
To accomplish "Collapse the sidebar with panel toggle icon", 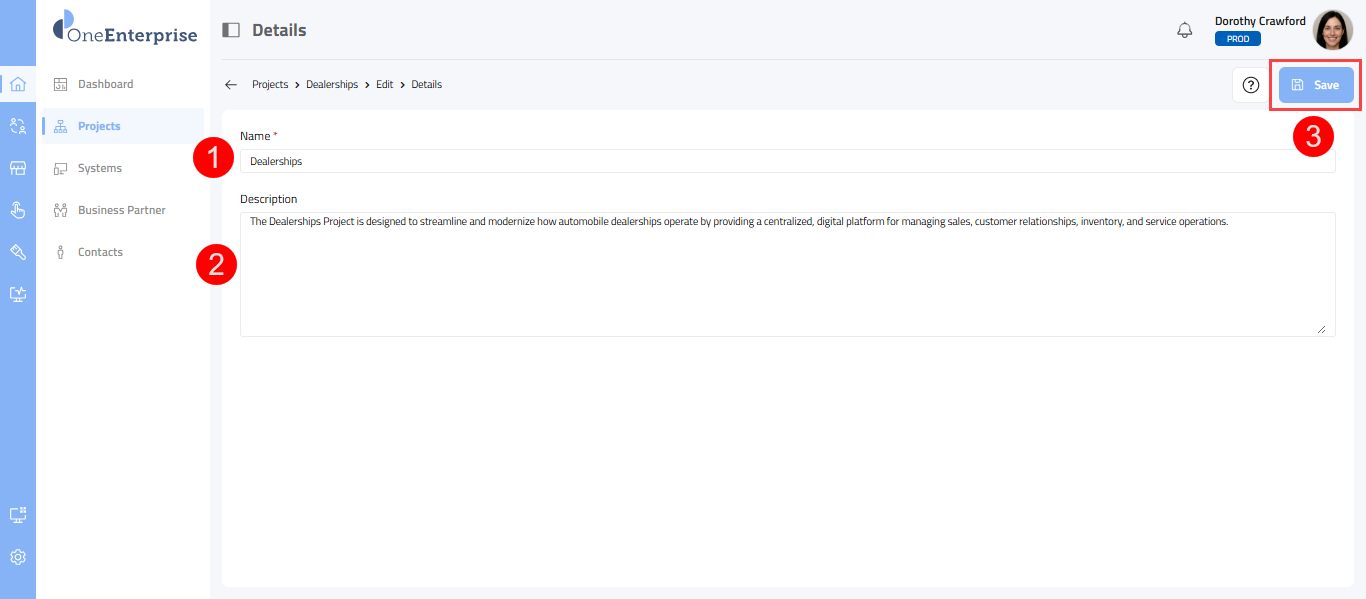I will click(x=231, y=30).
